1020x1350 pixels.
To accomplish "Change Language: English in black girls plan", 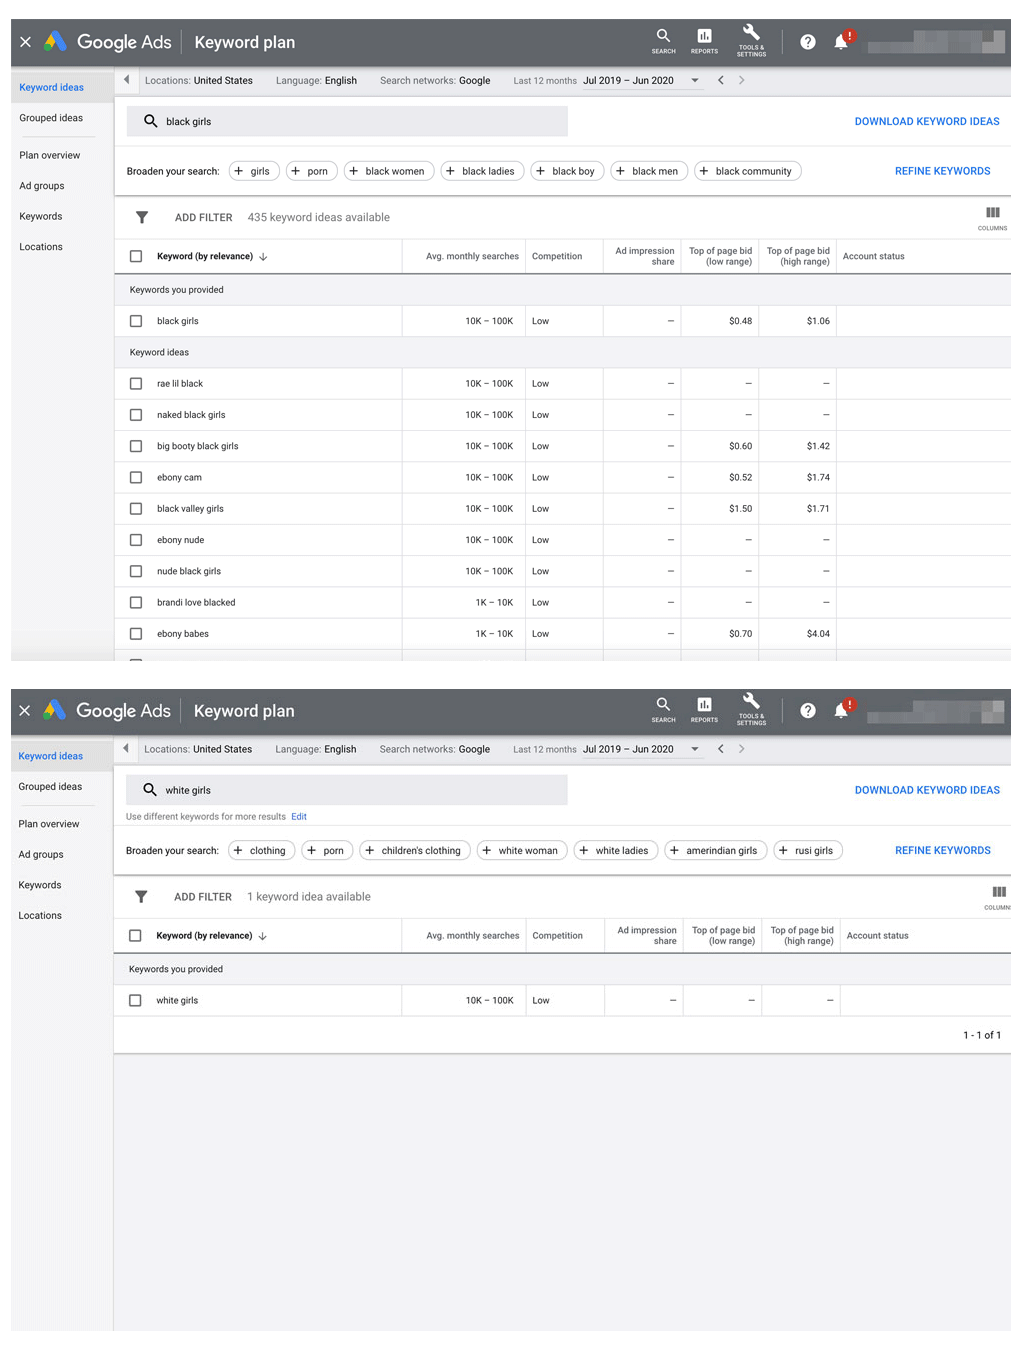I will [x=316, y=80].
